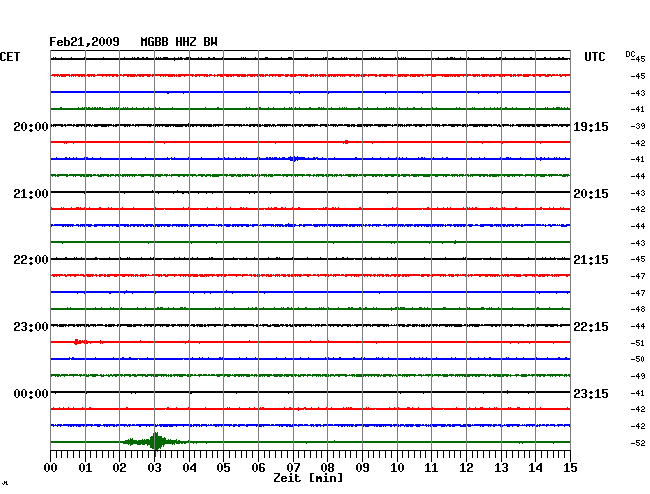Select the 22:00 CET time label

coord(31,260)
